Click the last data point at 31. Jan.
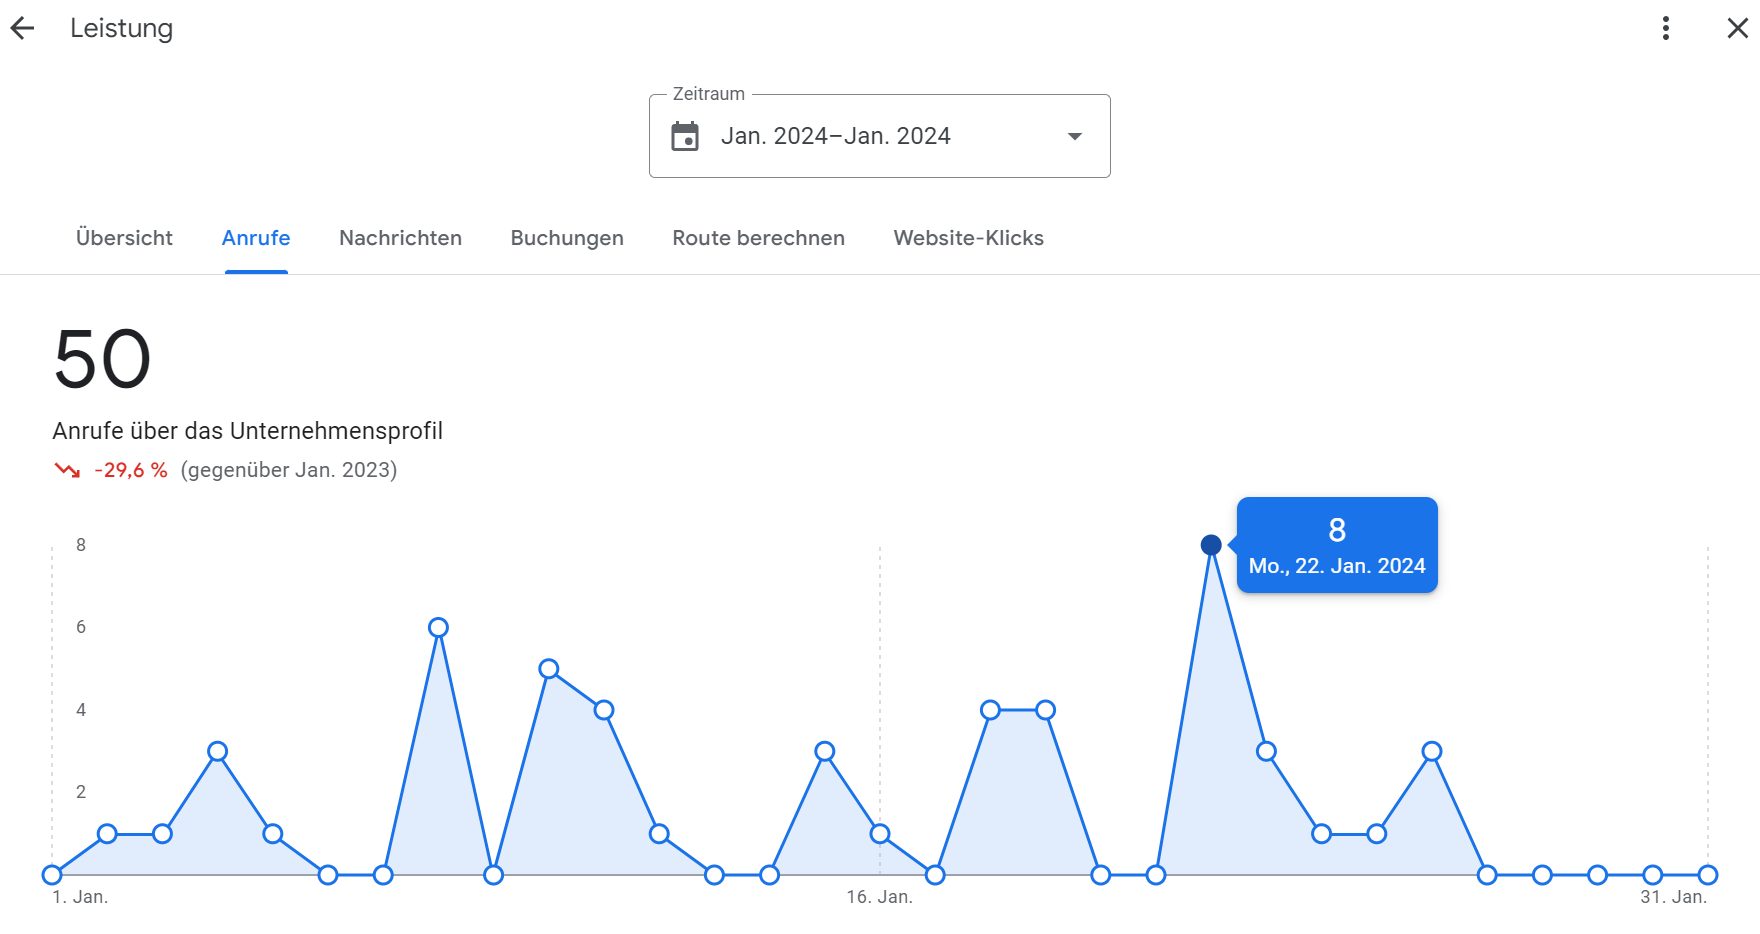The width and height of the screenshot is (1760, 934). point(1708,875)
